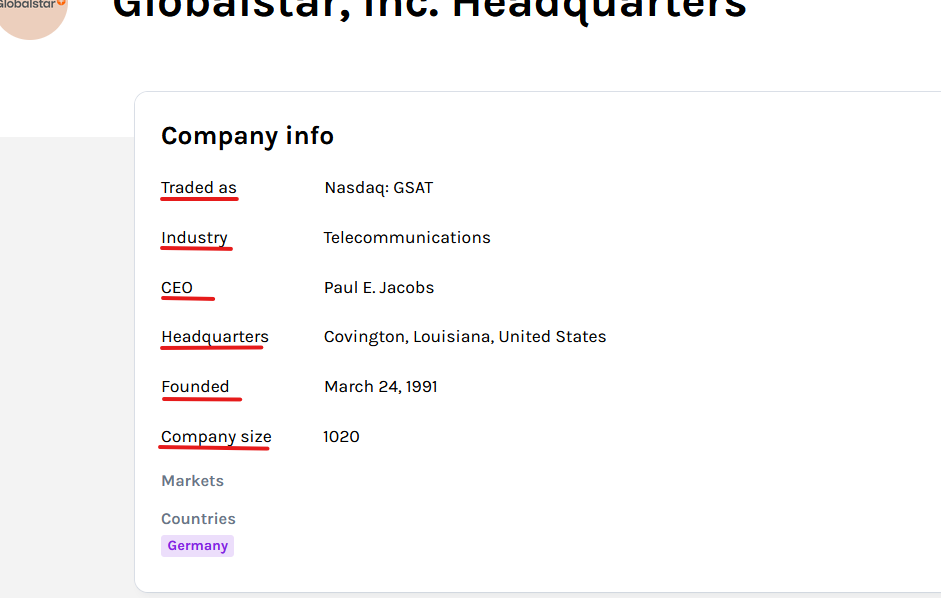Click the Countries subheading
The height and width of the screenshot is (598, 941).
pos(198,519)
